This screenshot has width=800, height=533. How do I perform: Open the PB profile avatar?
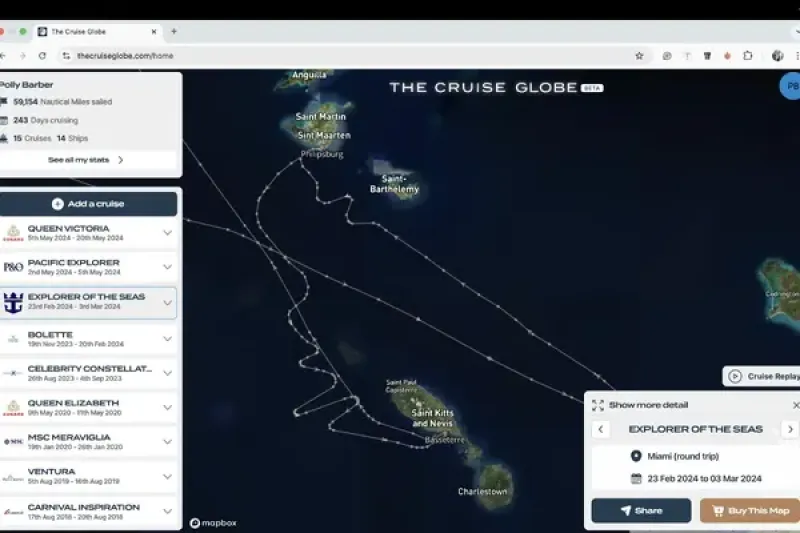(790, 86)
